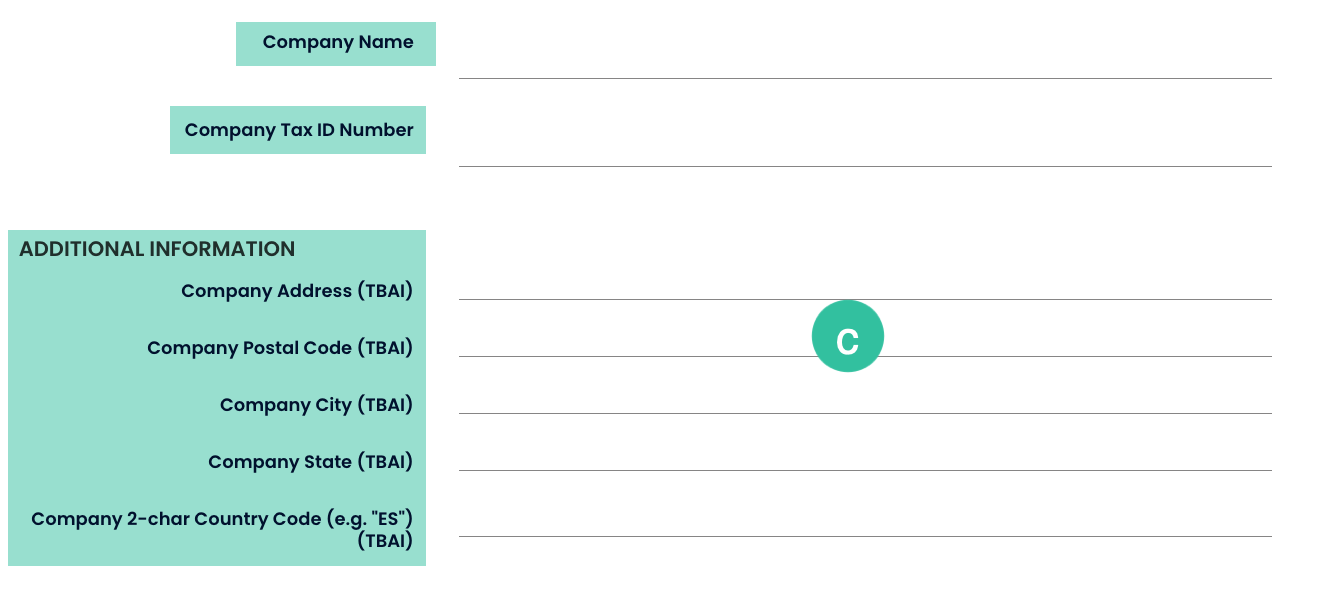Image resolution: width=1334 pixels, height=592 pixels.
Task: Click the 'Company Postal Code' label text
Action: [249, 348]
